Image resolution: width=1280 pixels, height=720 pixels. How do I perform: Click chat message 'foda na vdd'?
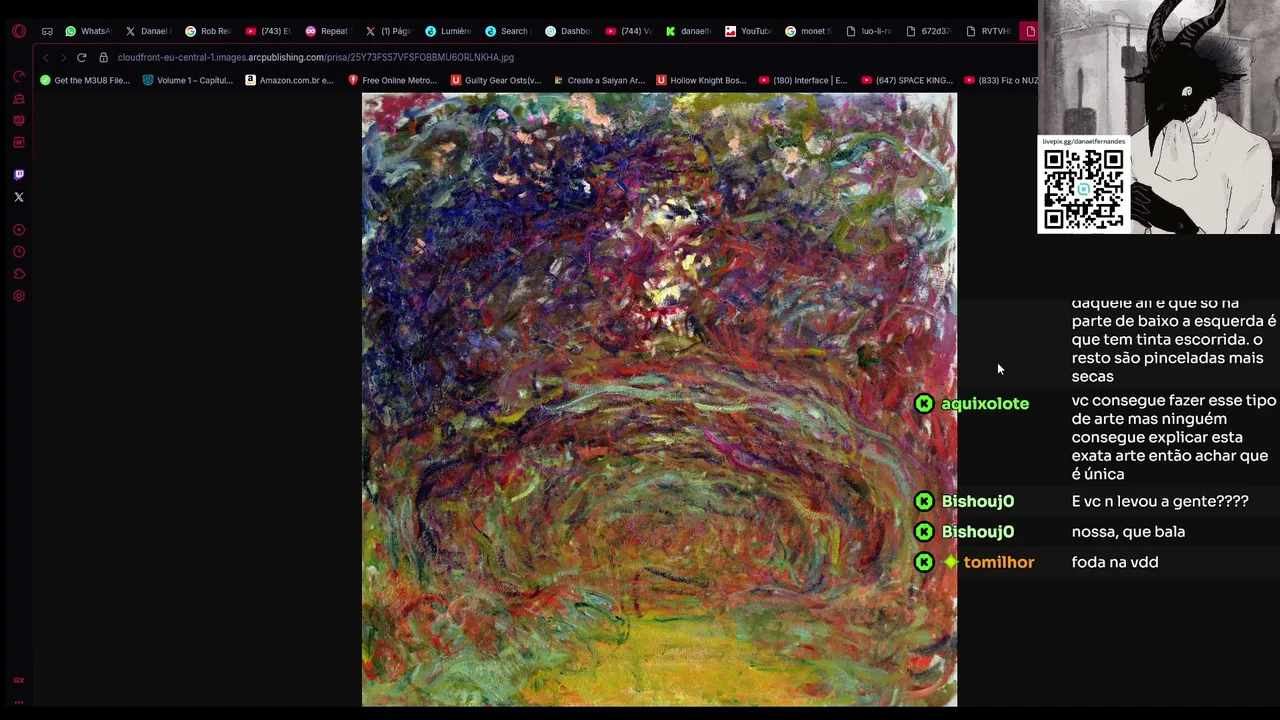(1115, 563)
